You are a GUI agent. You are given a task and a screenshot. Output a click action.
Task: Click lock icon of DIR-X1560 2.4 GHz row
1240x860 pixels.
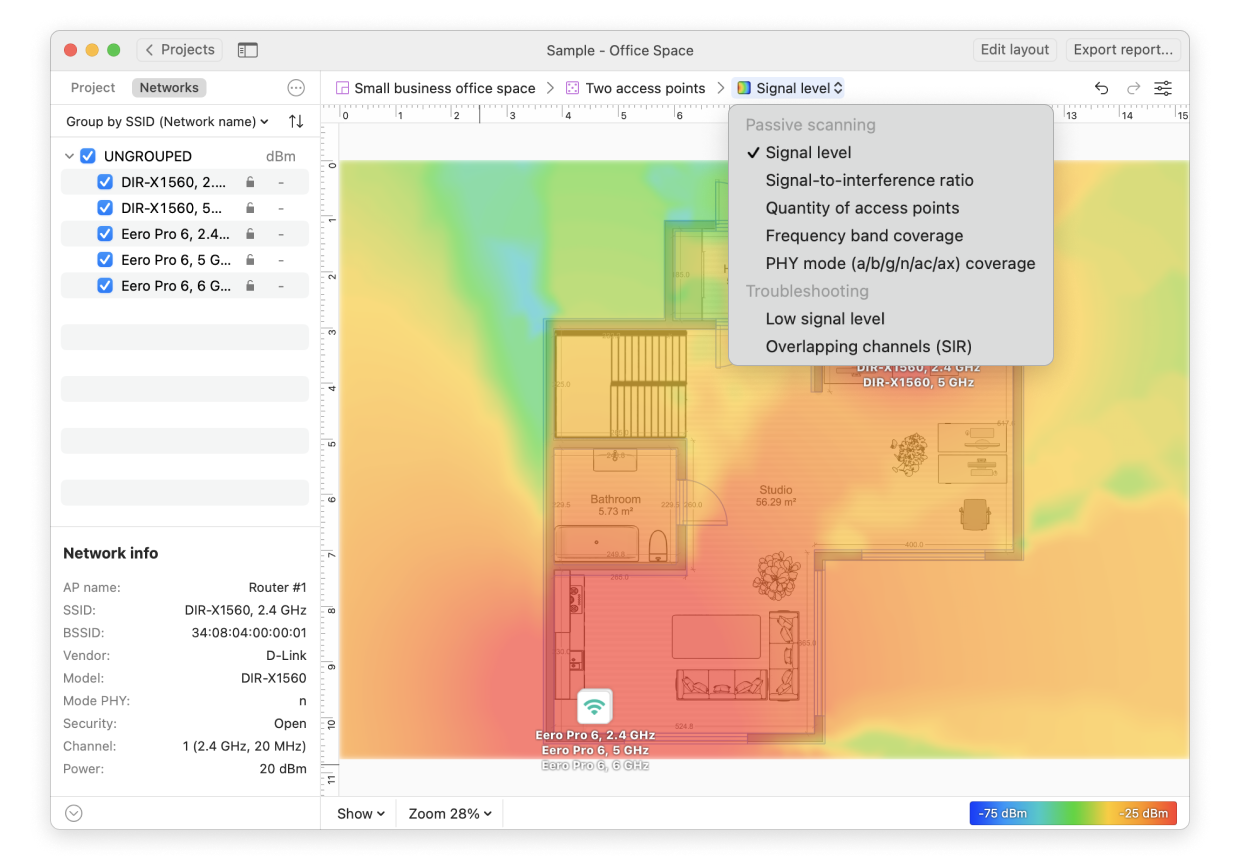(250, 182)
